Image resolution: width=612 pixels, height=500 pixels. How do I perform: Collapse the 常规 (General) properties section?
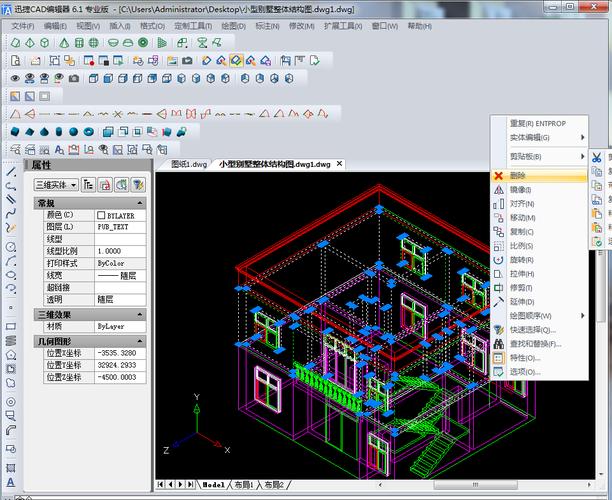point(139,203)
